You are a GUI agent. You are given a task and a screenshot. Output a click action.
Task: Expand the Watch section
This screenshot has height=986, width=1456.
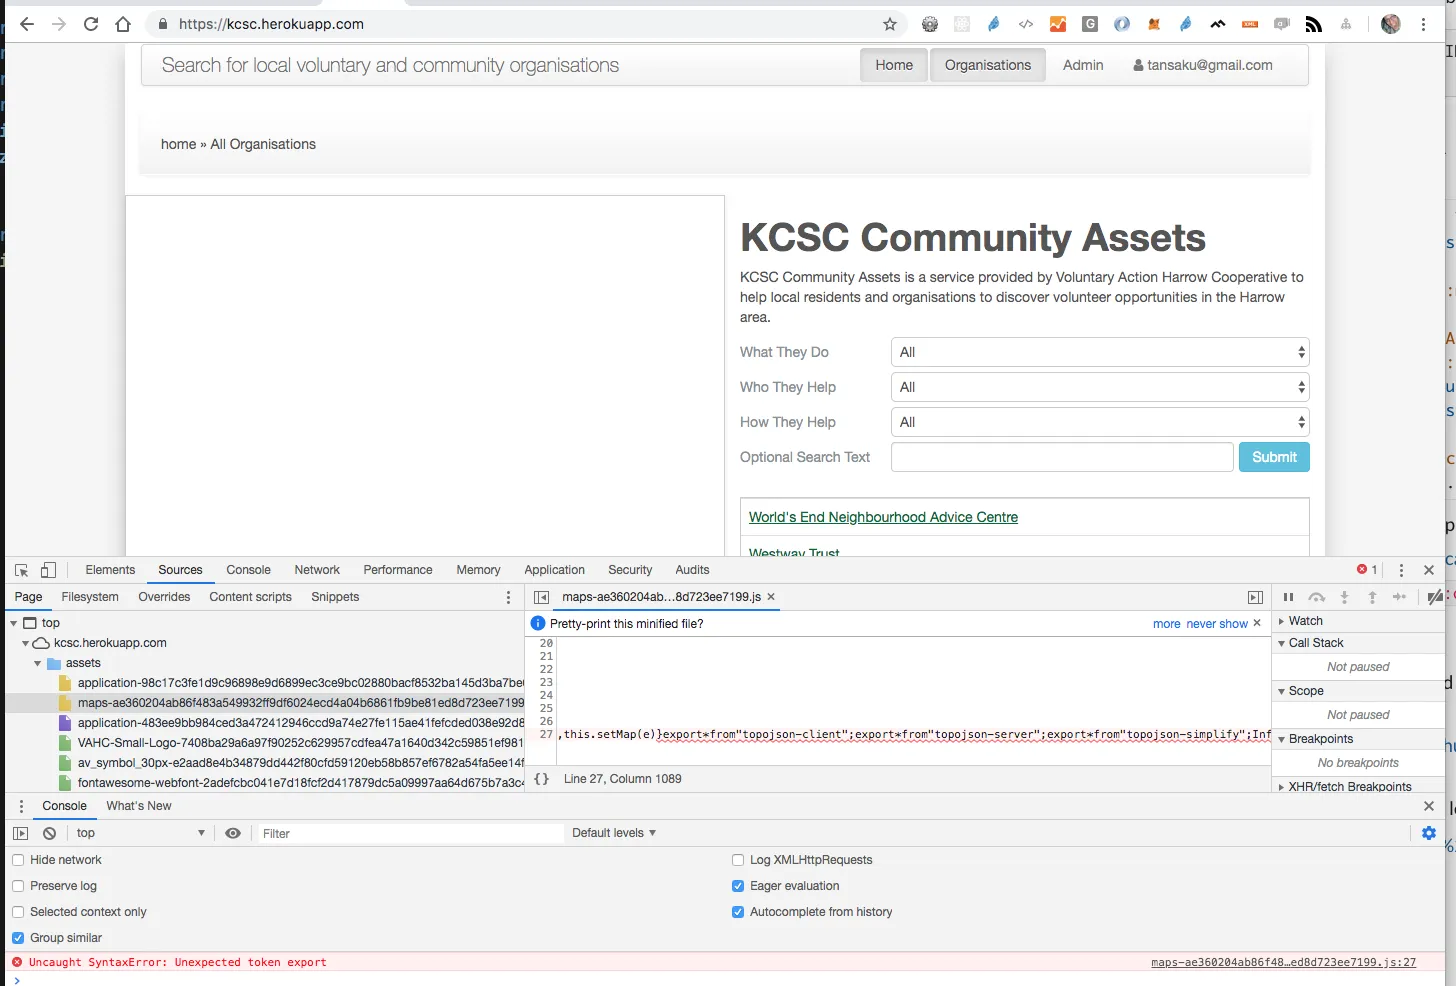[1282, 621]
